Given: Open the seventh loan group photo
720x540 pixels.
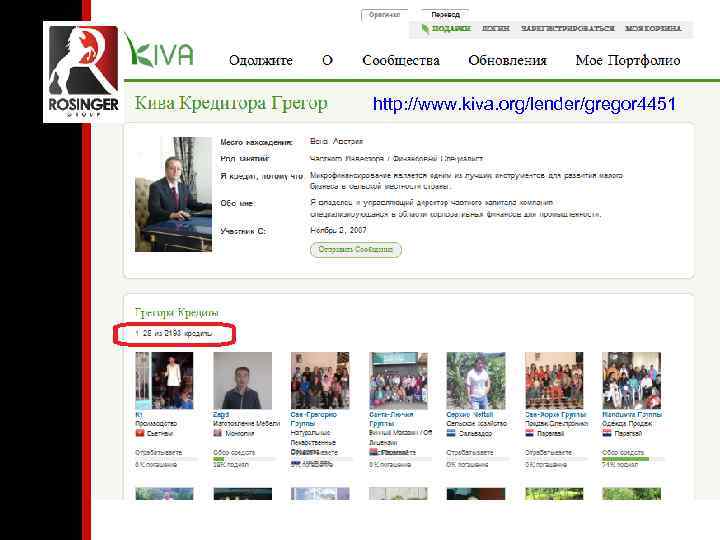Looking at the screenshot, I should [631, 381].
